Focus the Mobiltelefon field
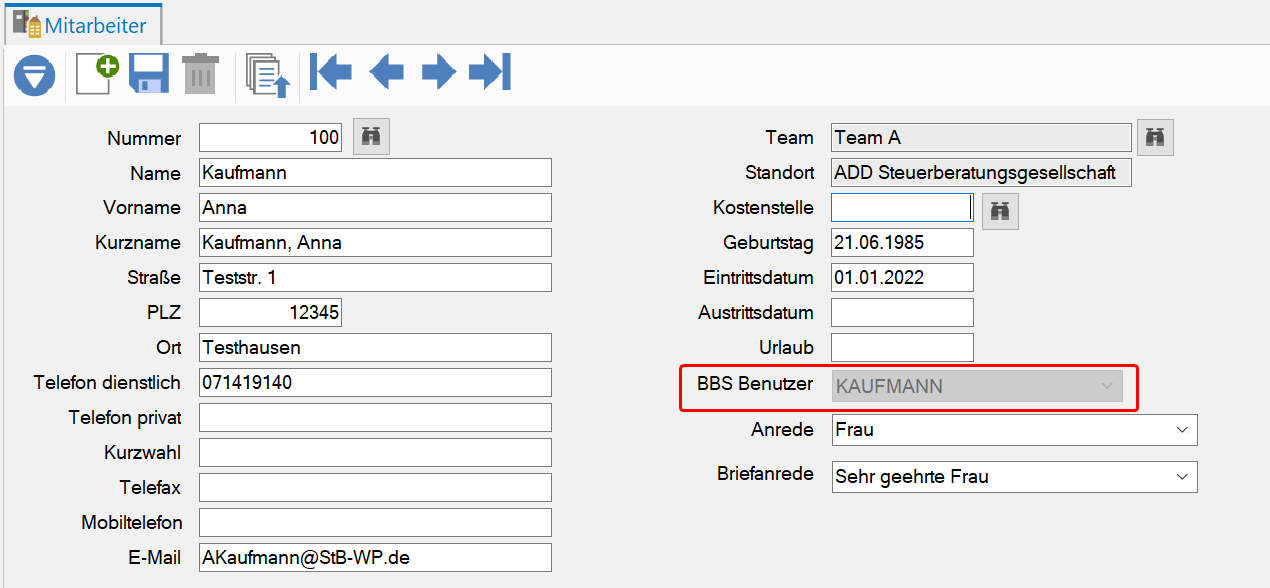 (x=375, y=523)
